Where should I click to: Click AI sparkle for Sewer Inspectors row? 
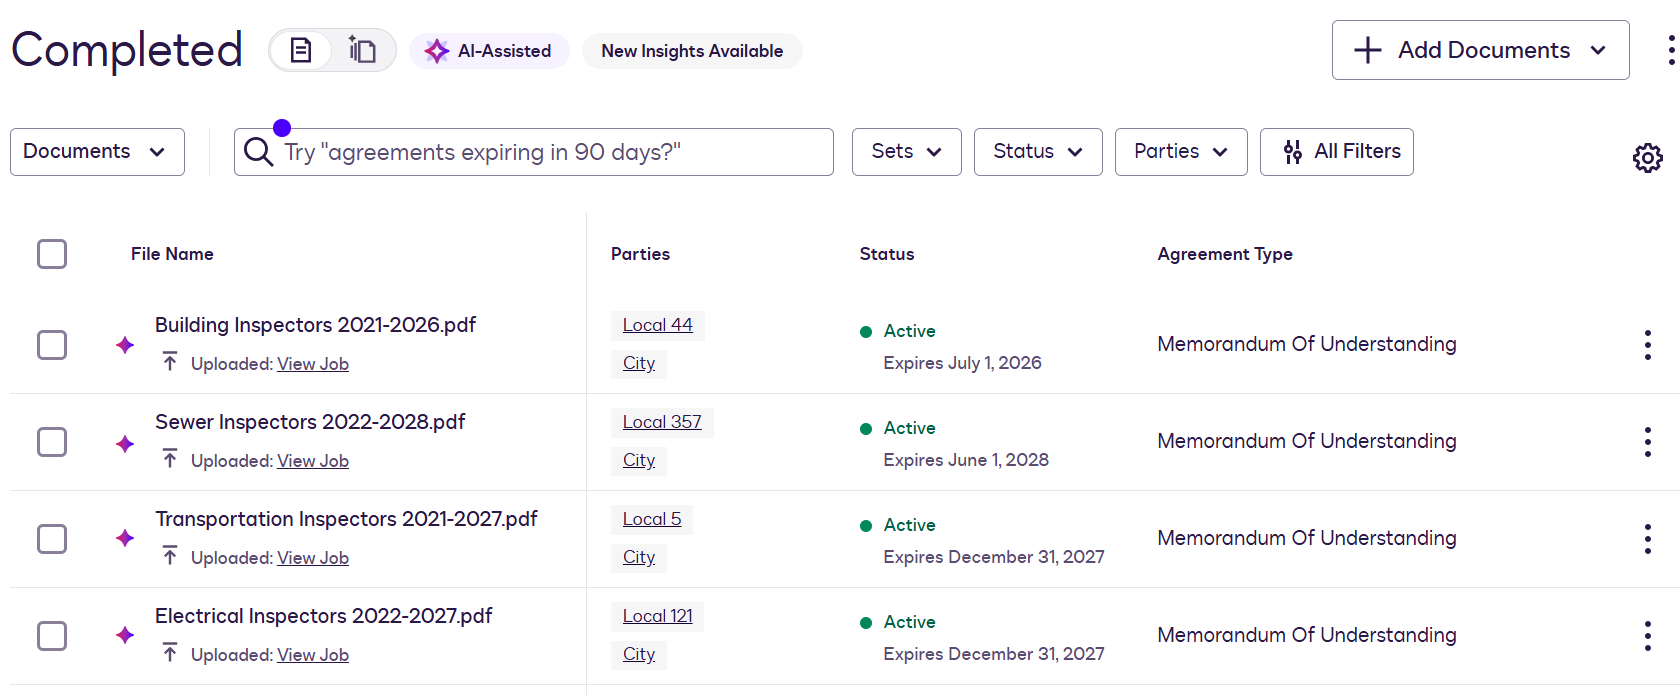coord(125,442)
